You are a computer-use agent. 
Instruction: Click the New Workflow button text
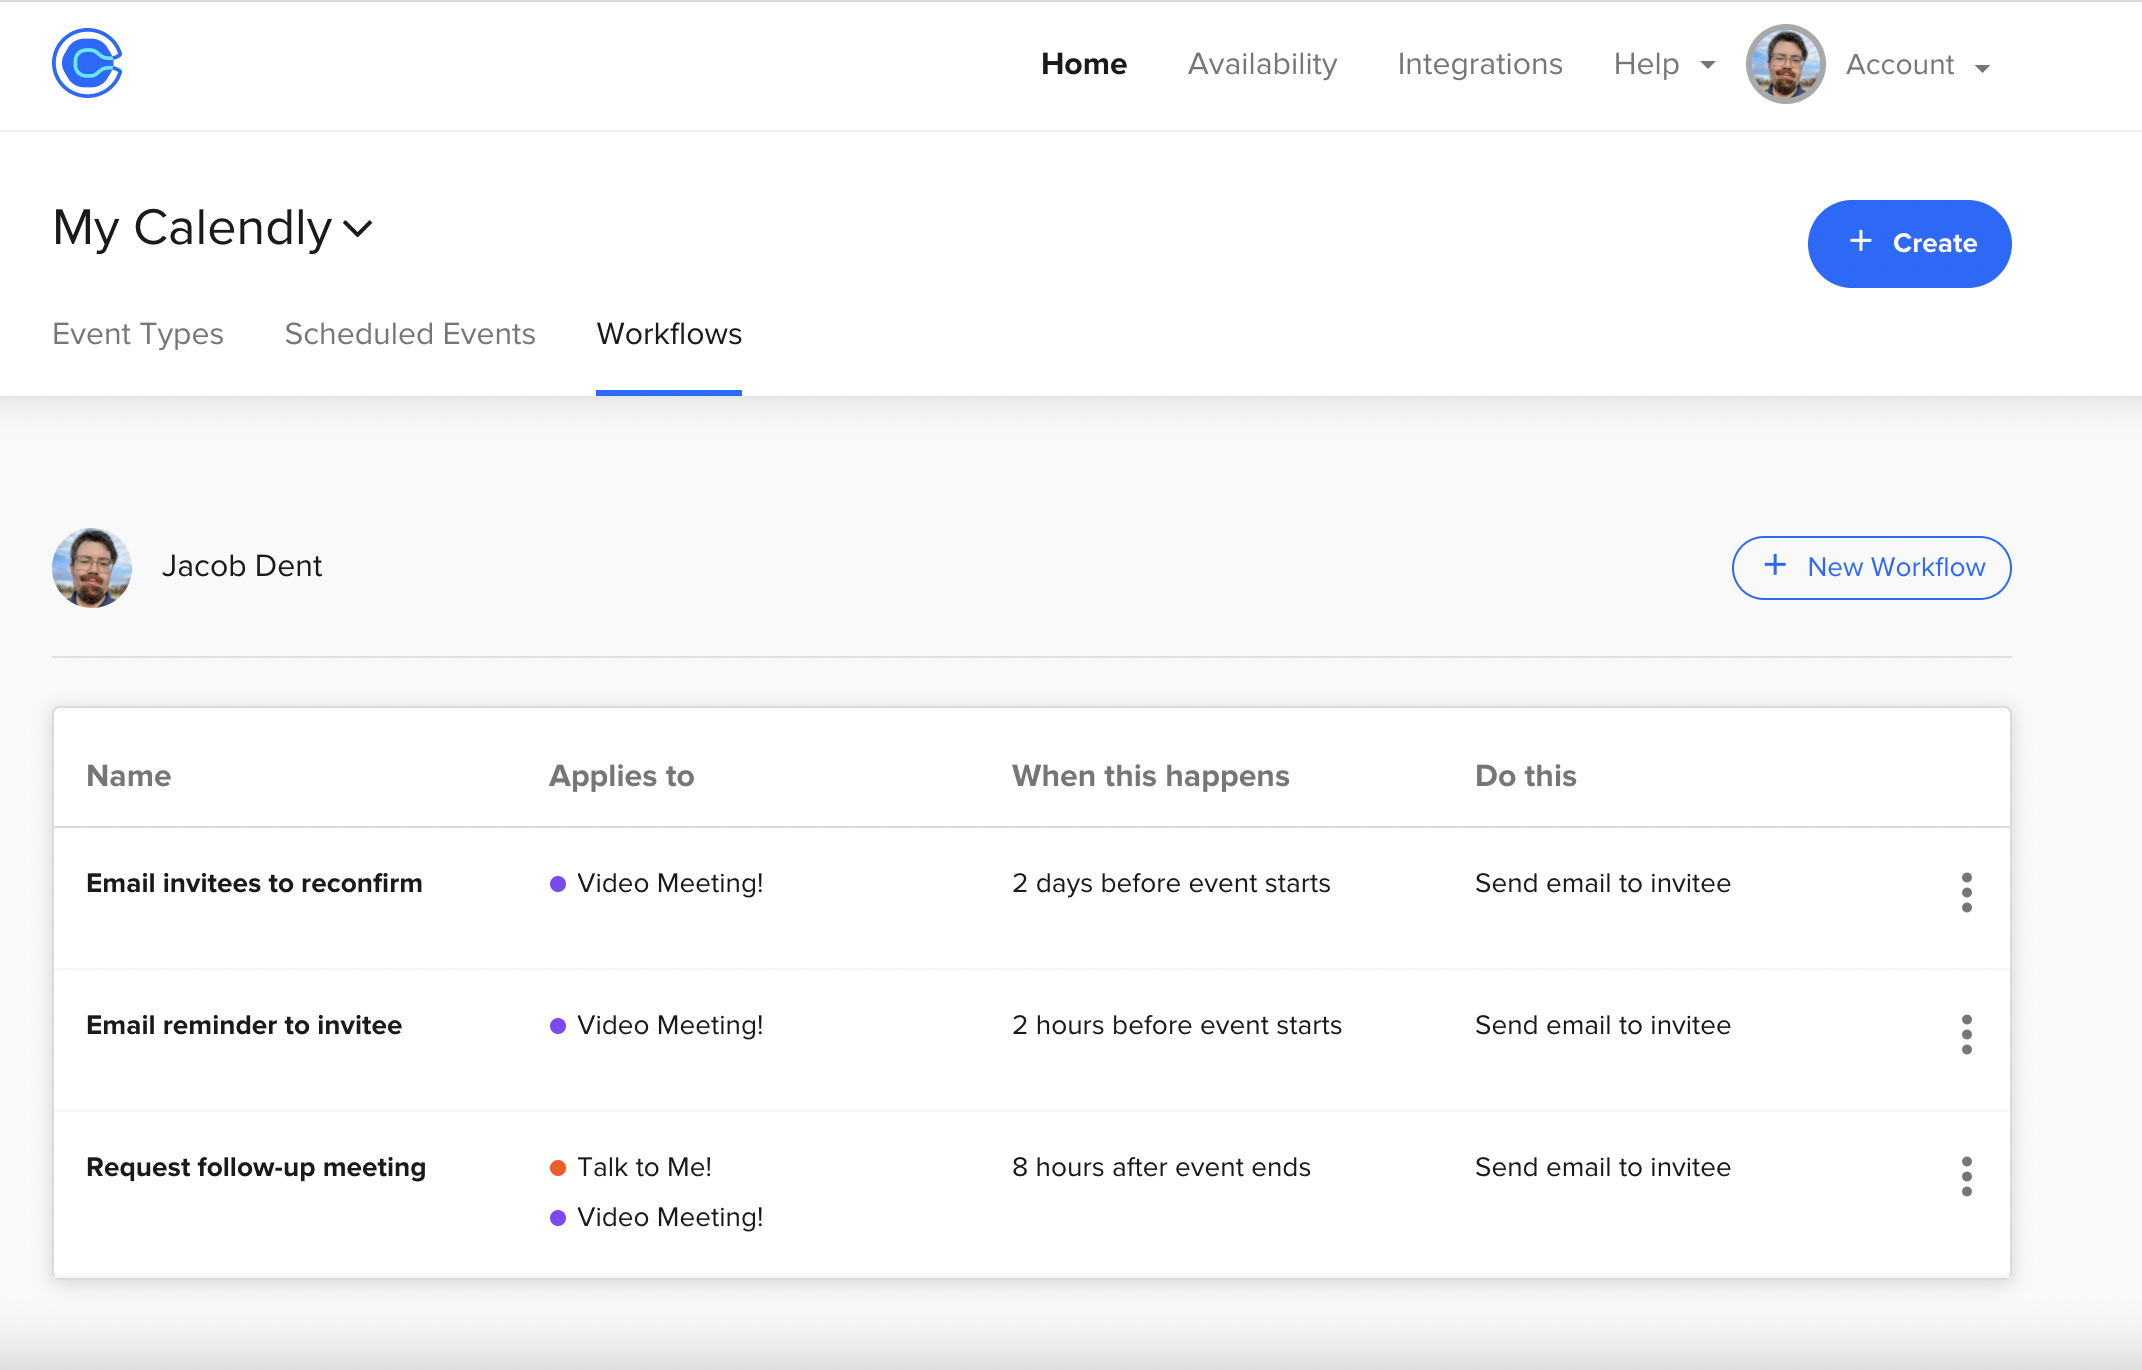[1896, 567]
